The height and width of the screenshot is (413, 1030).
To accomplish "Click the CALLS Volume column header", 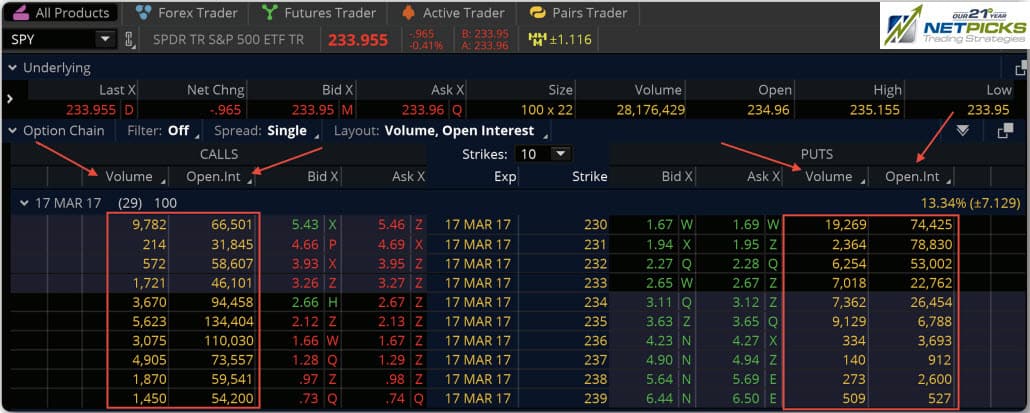I will [129, 176].
